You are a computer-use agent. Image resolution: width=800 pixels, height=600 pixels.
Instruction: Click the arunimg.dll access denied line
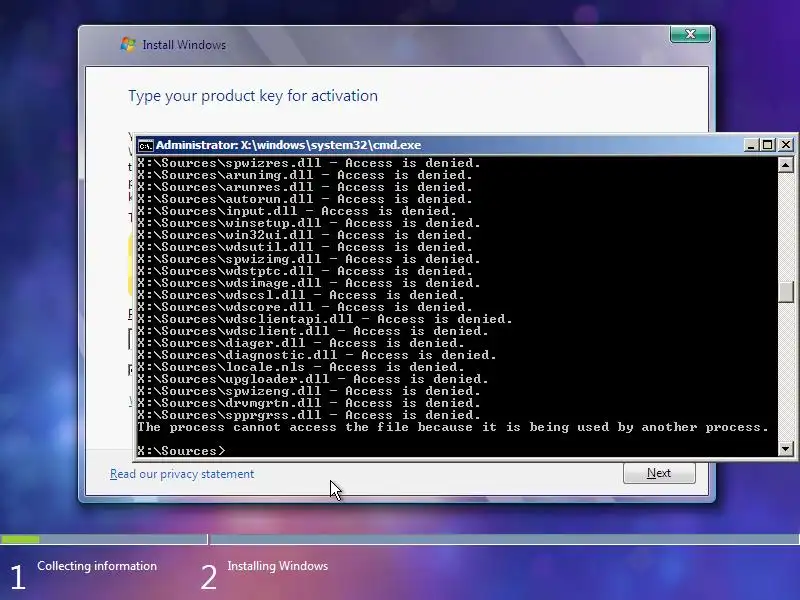click(x=305, y=175)
